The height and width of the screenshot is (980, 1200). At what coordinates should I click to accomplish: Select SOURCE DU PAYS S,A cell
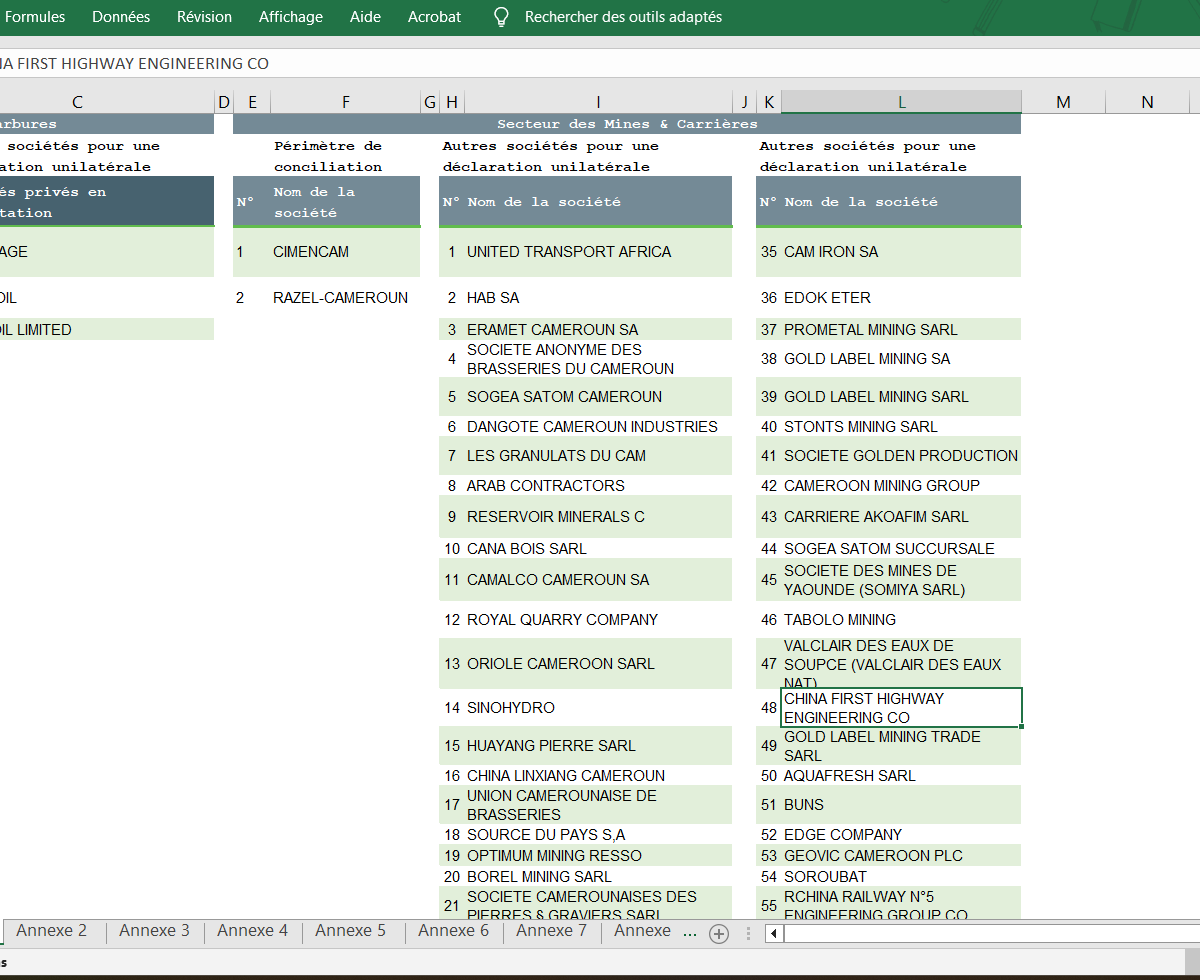click(x=598, y=835)
